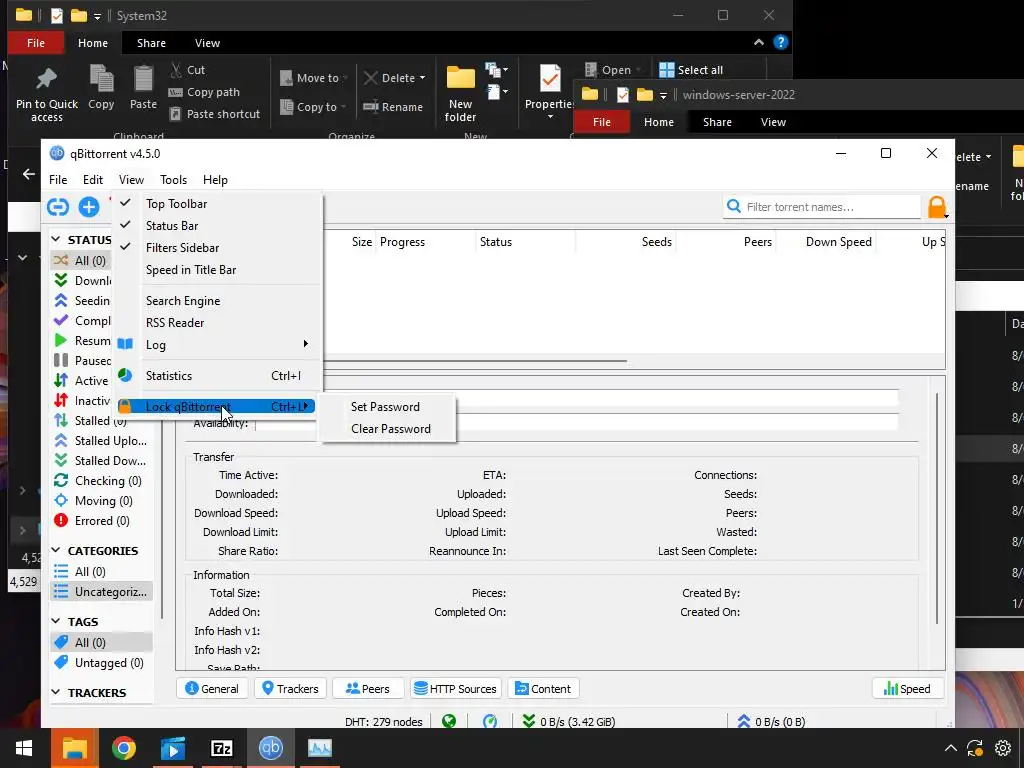1024x768 pixels.
Task: Open Statistics from View menu
Action: click(217, 376)
